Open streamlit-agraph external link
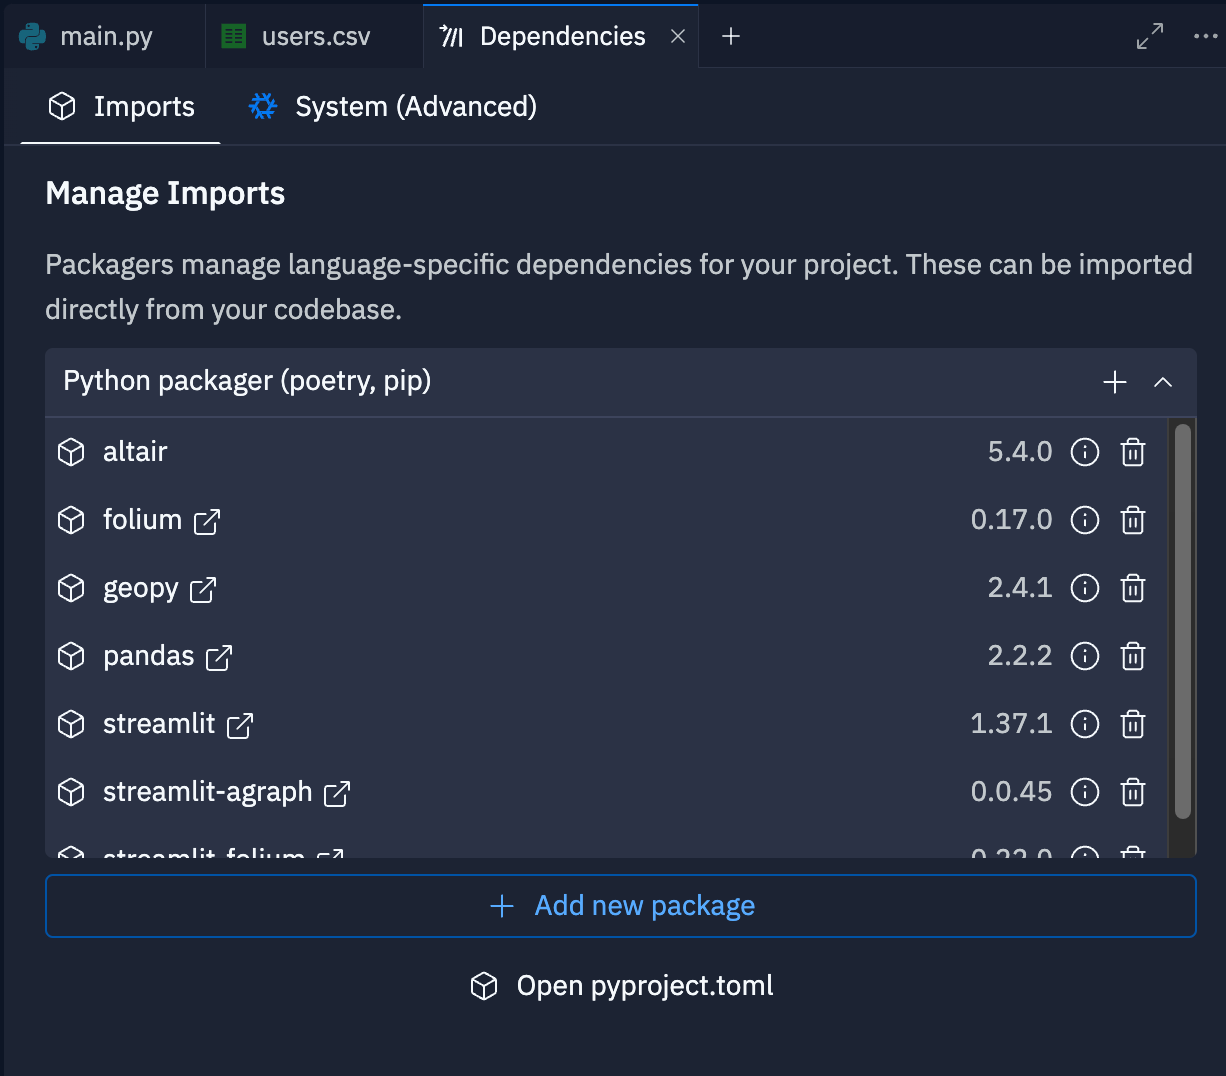 click(338, 792)
